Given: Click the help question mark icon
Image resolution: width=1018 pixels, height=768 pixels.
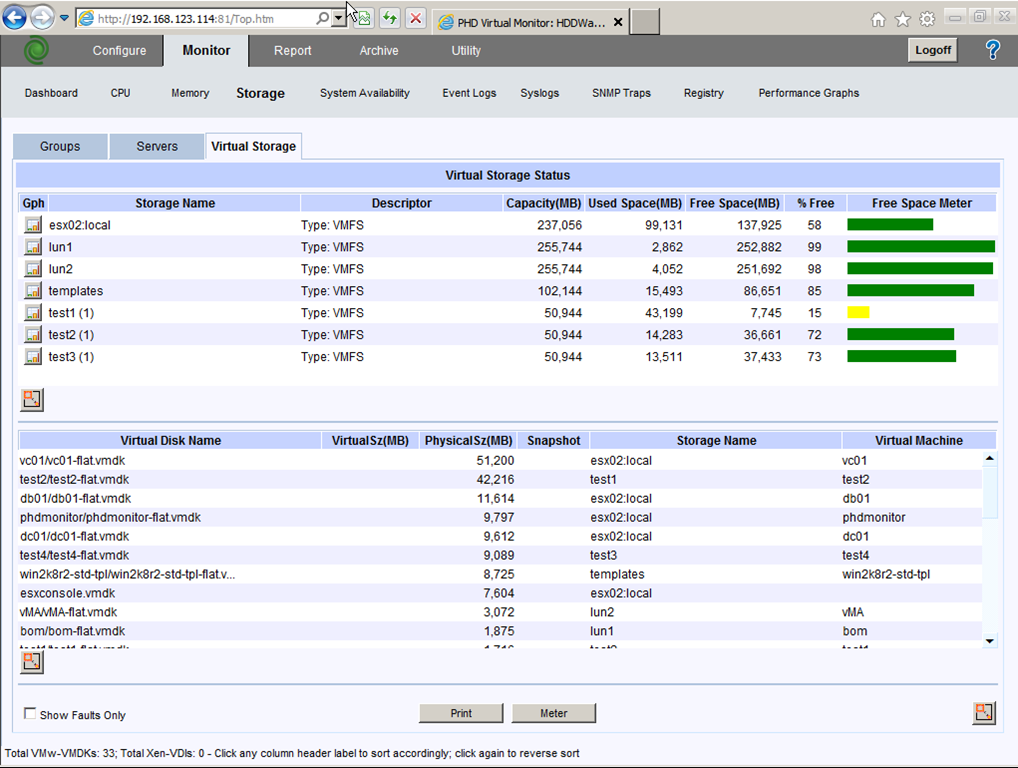Looking at the screenshot, I should pyautogui.click(x=992, y=50).
